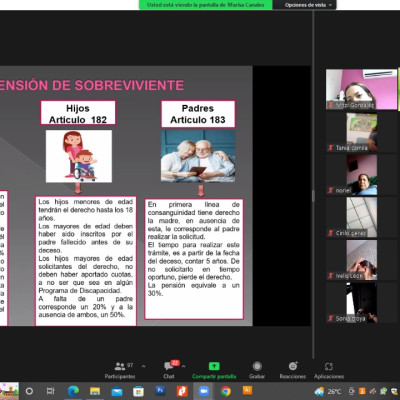Open the Opciones de vista dropdown
The height and width of the screenshot is (400, 400).
308,5
